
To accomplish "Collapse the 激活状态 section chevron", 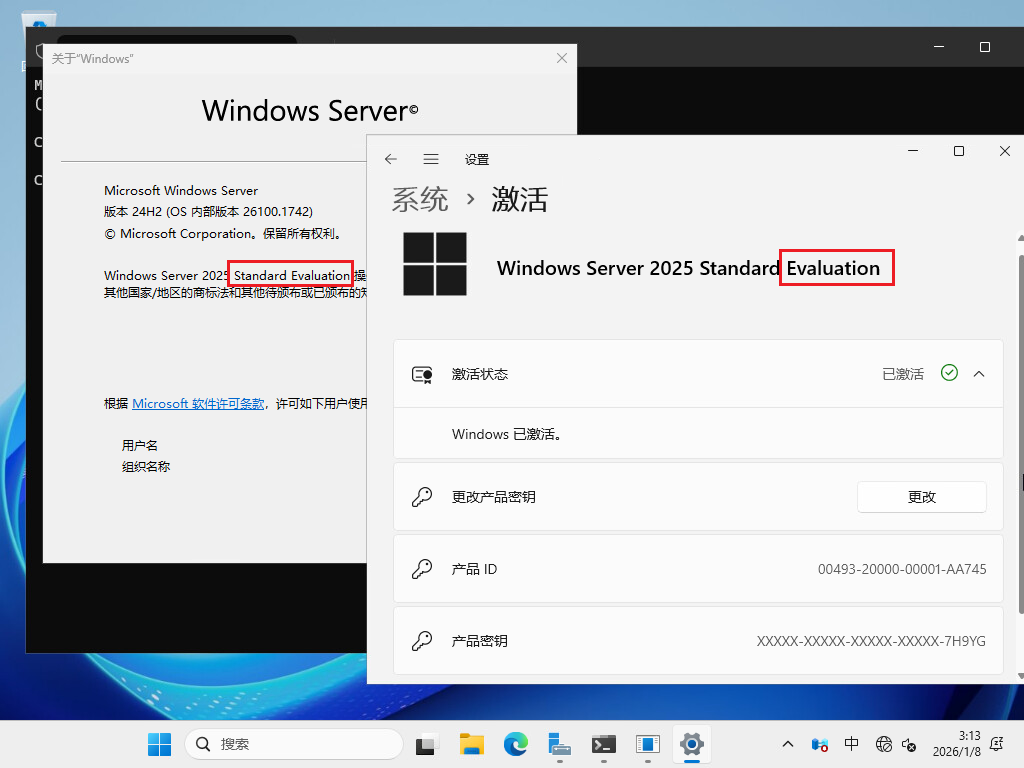I will 979,373.
